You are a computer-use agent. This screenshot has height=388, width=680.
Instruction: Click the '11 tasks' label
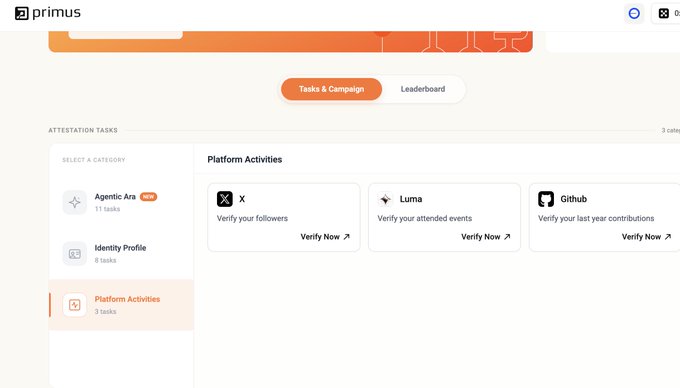pyautogui.click(x=108, y=209)
